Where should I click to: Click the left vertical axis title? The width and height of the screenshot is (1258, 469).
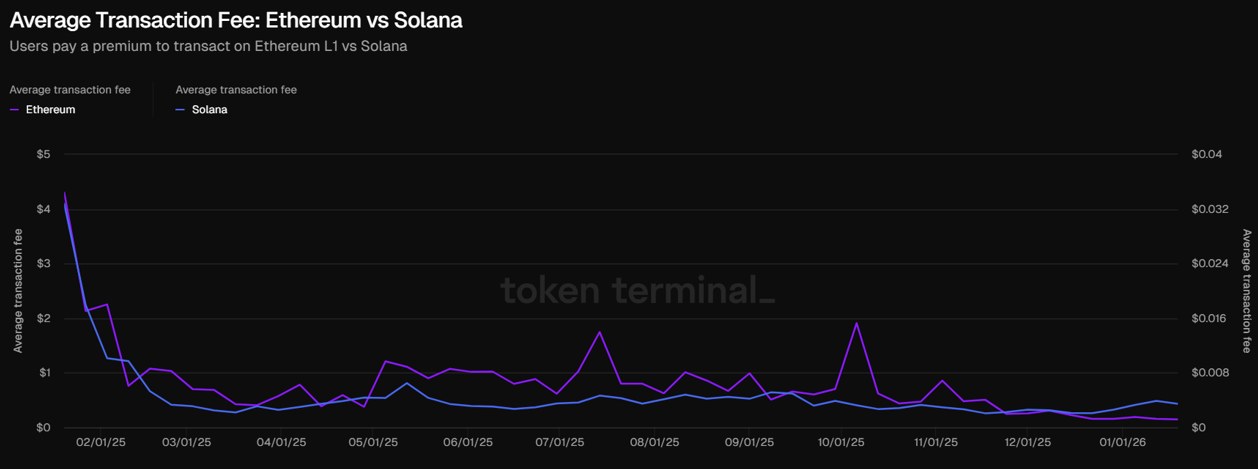pyautogui.click(x=17, y=291)
